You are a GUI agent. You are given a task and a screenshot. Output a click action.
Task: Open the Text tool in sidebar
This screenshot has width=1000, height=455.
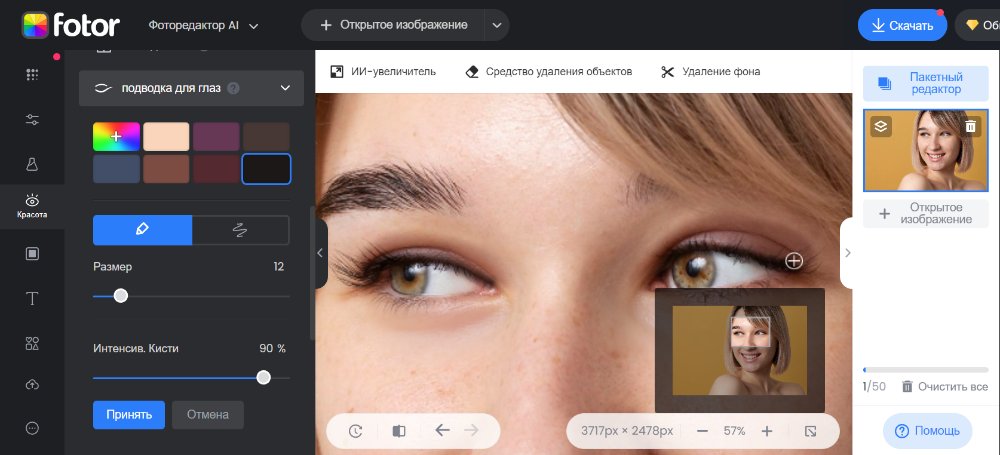pyautogui.click(x=32, y=299)
